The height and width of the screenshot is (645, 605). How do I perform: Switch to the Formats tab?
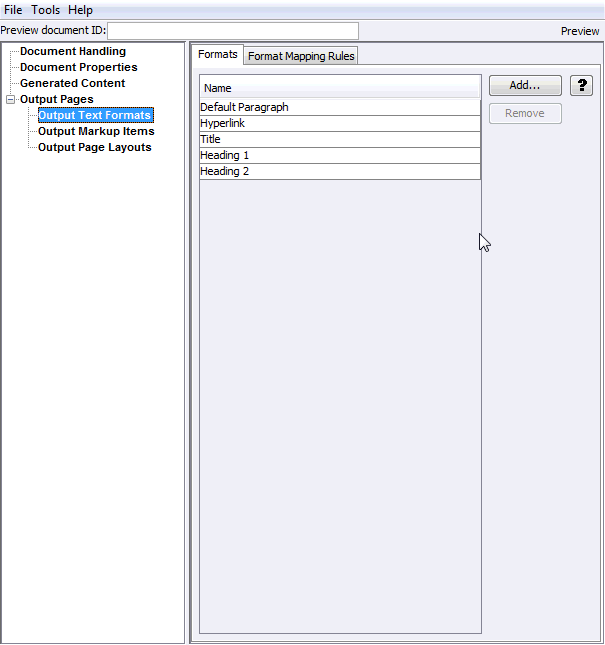click(218, 54)
